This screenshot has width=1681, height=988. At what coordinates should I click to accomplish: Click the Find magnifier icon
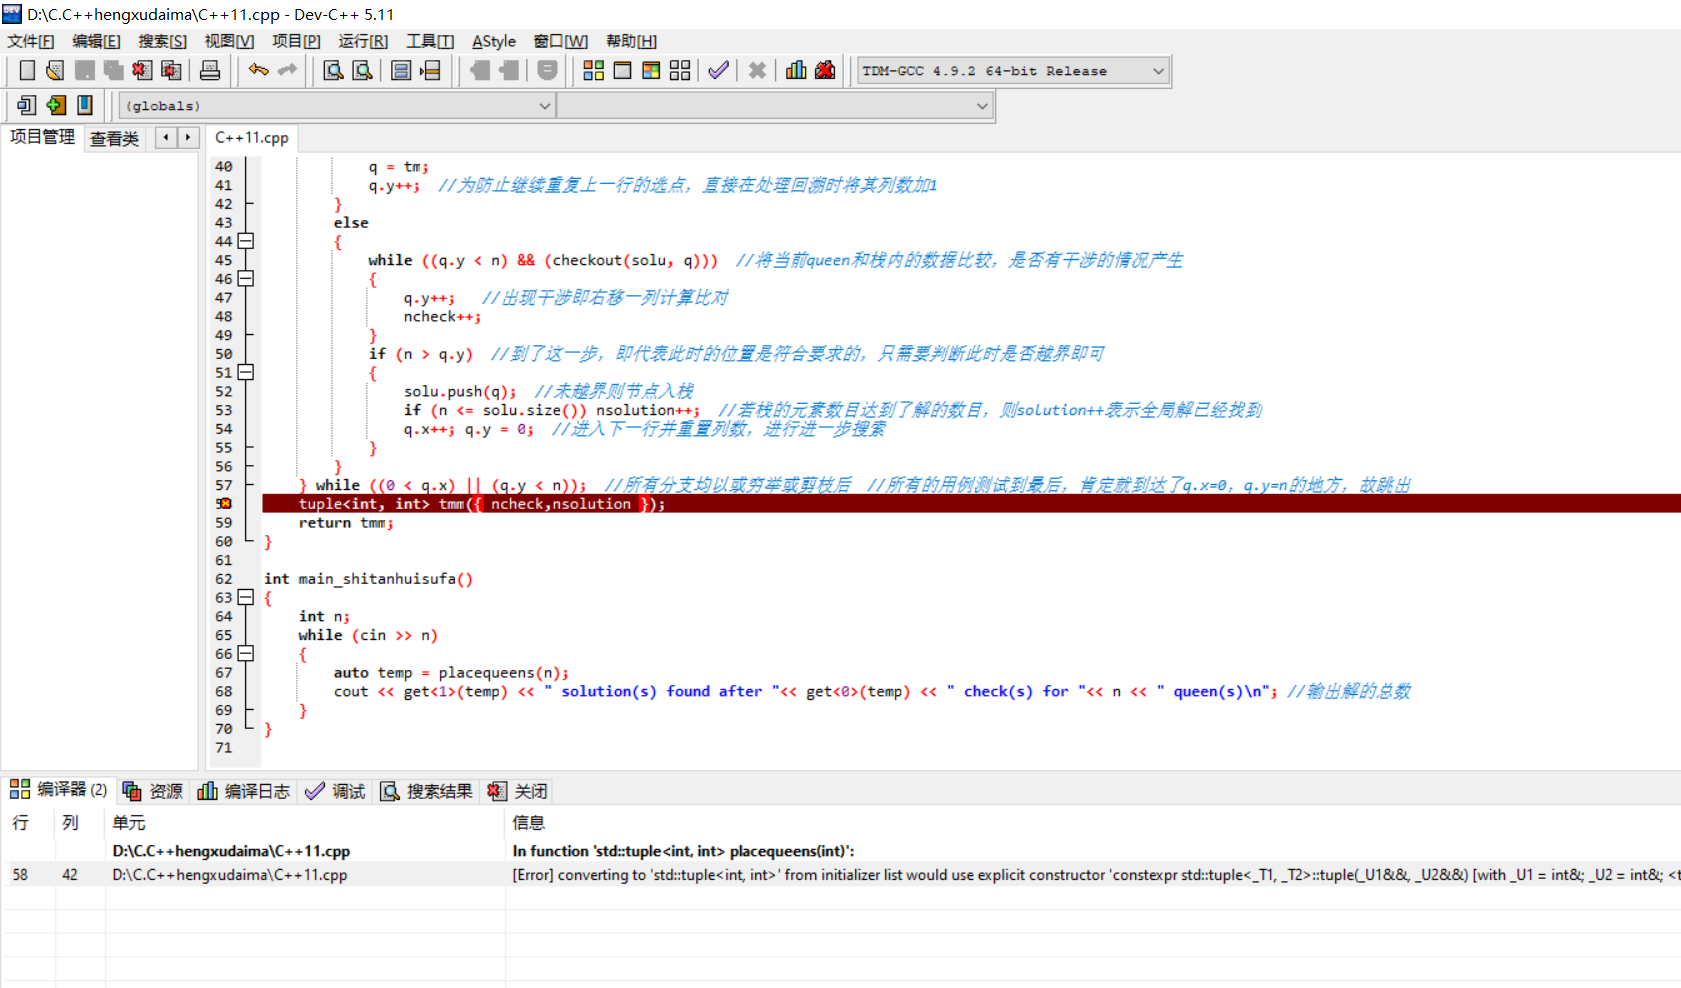[333, 70]
